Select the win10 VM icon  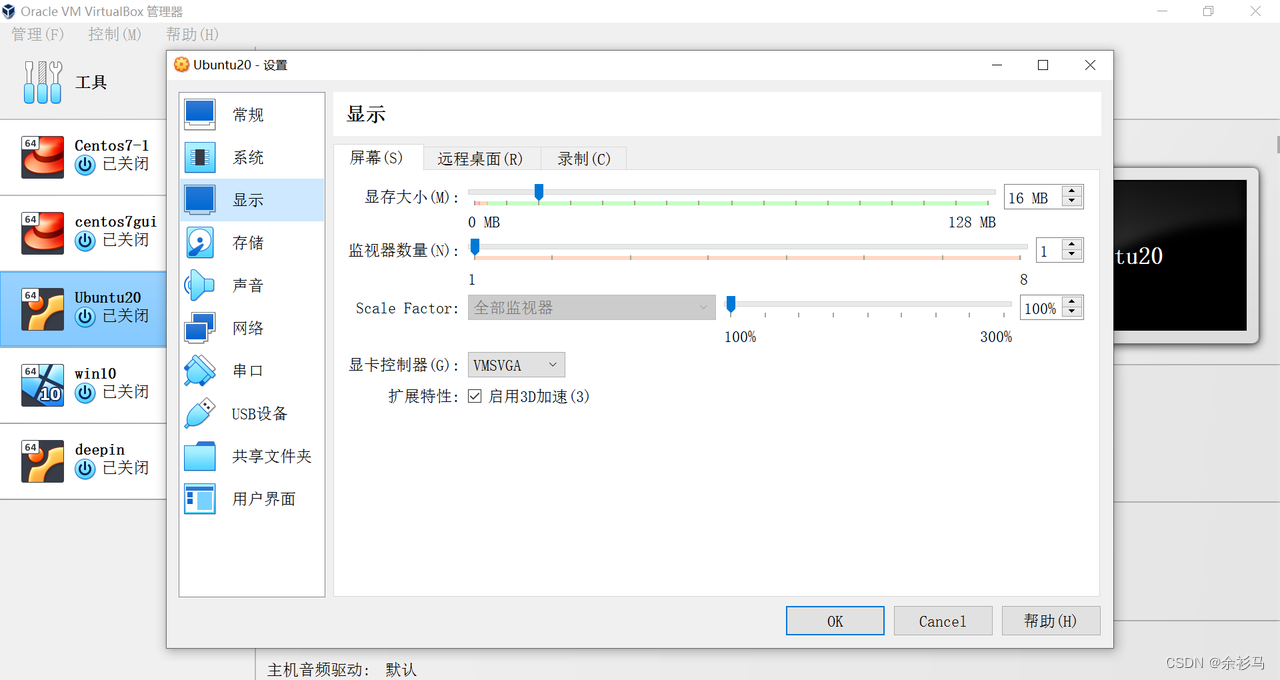point(43,385)
